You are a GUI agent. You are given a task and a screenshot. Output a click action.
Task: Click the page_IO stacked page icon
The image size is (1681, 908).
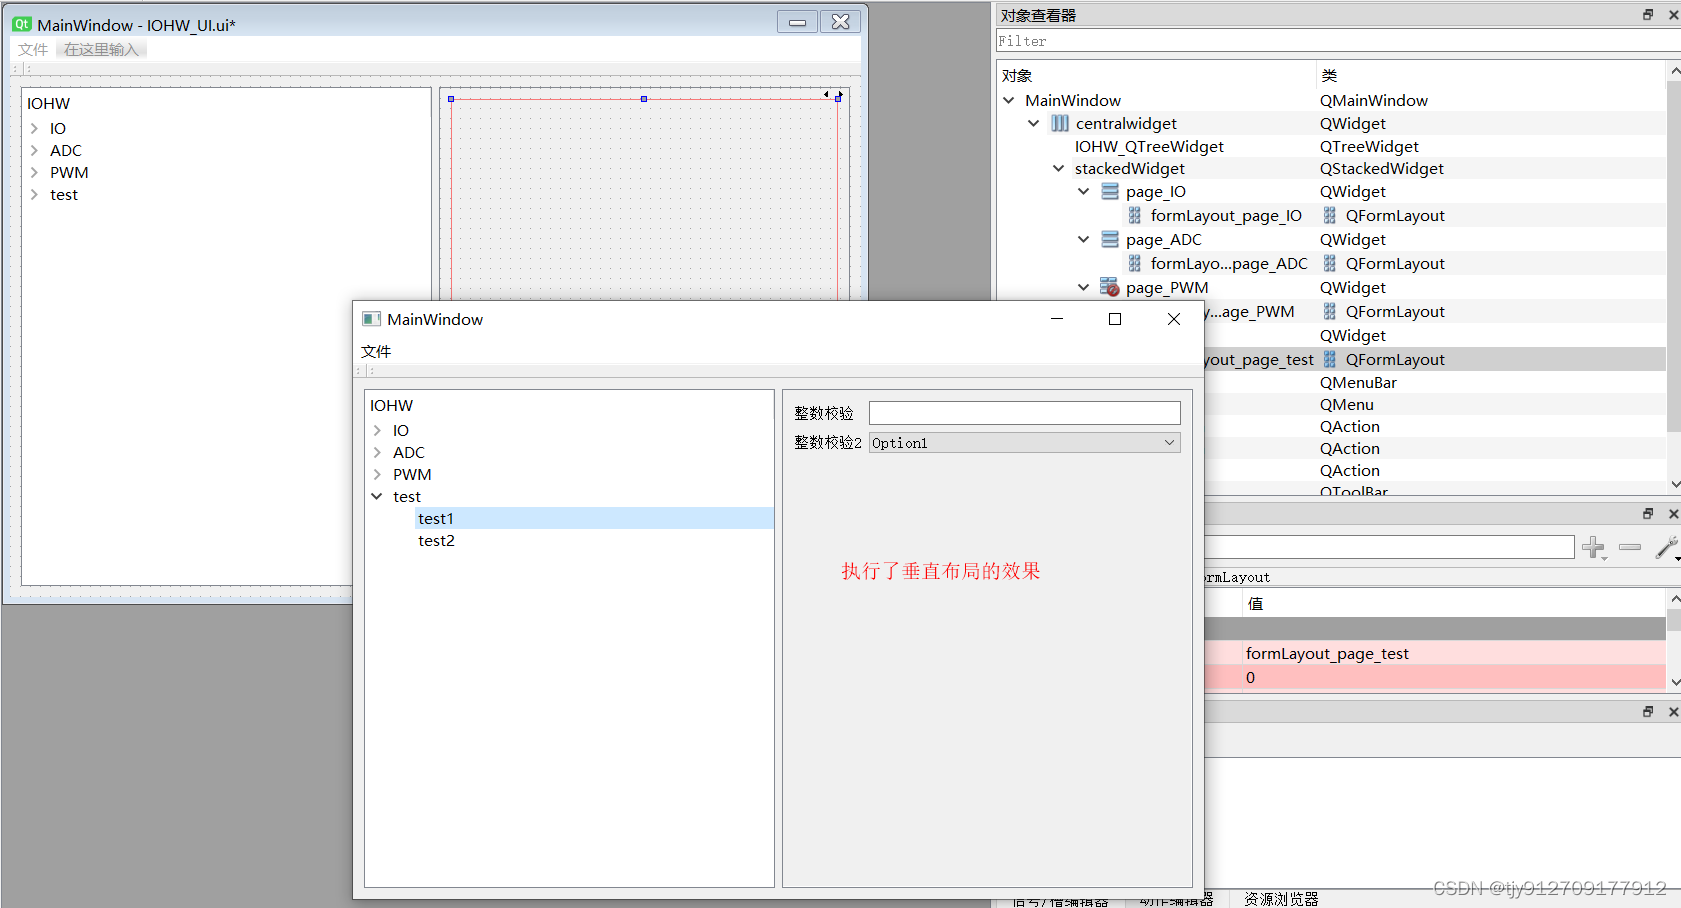1110,191
